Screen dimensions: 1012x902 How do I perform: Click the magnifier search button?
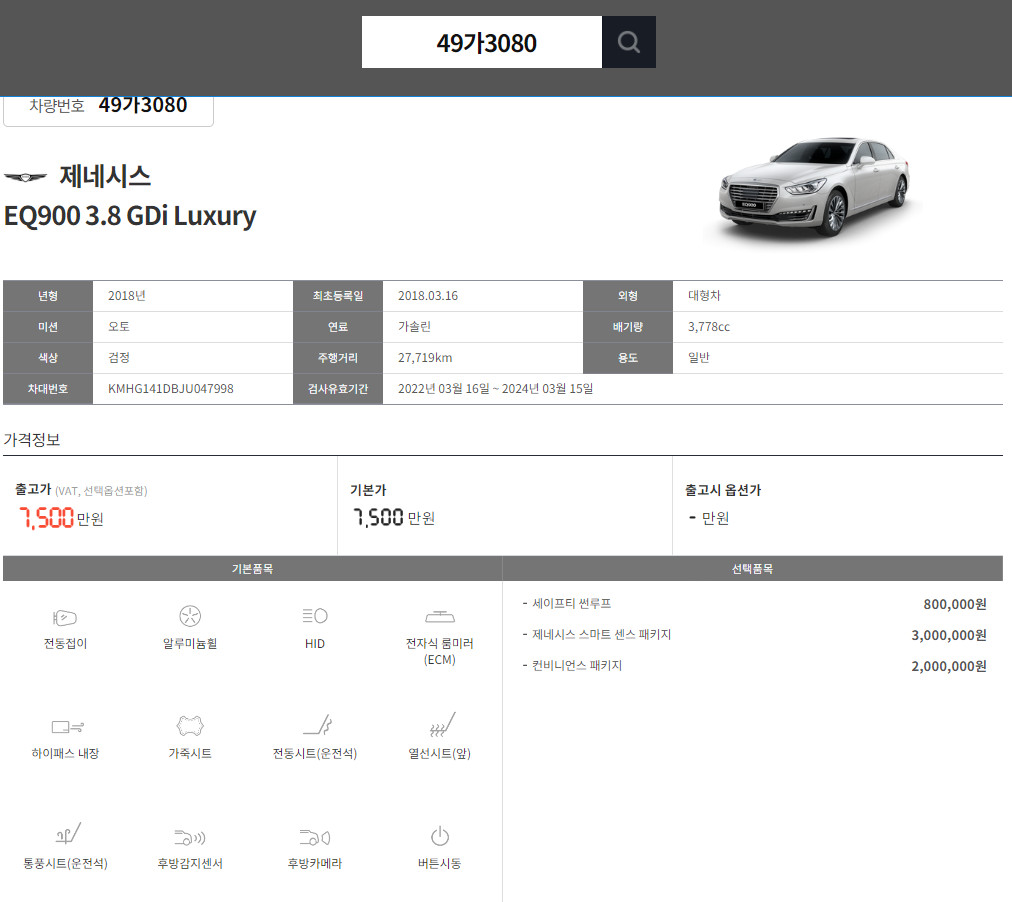click(629, 42)
